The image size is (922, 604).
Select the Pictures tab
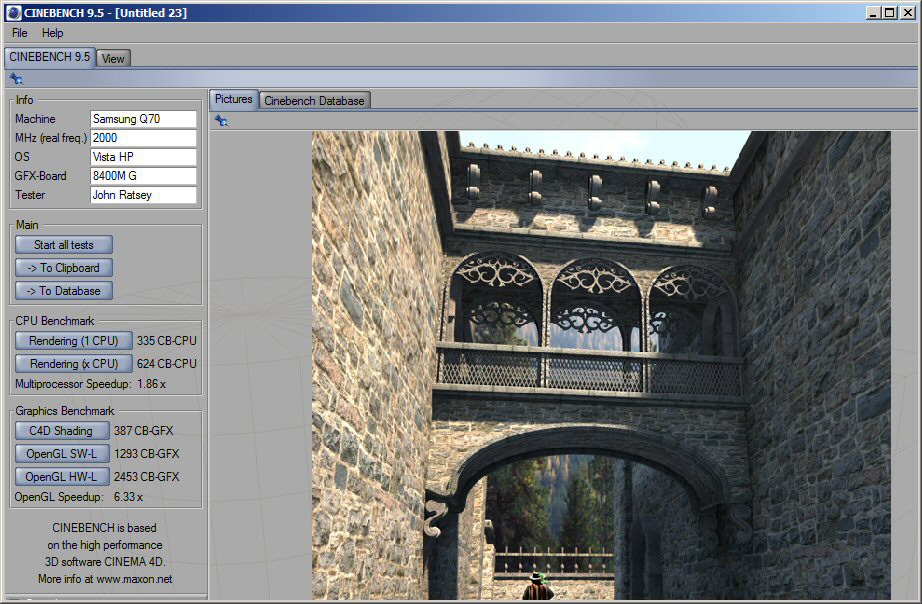(233, 99)
